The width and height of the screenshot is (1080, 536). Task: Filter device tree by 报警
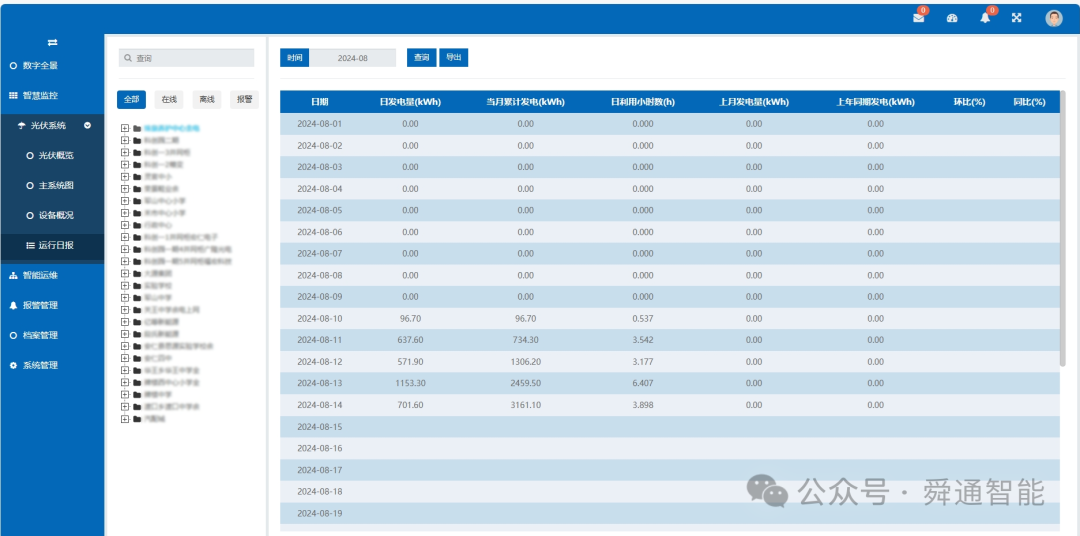245,100
